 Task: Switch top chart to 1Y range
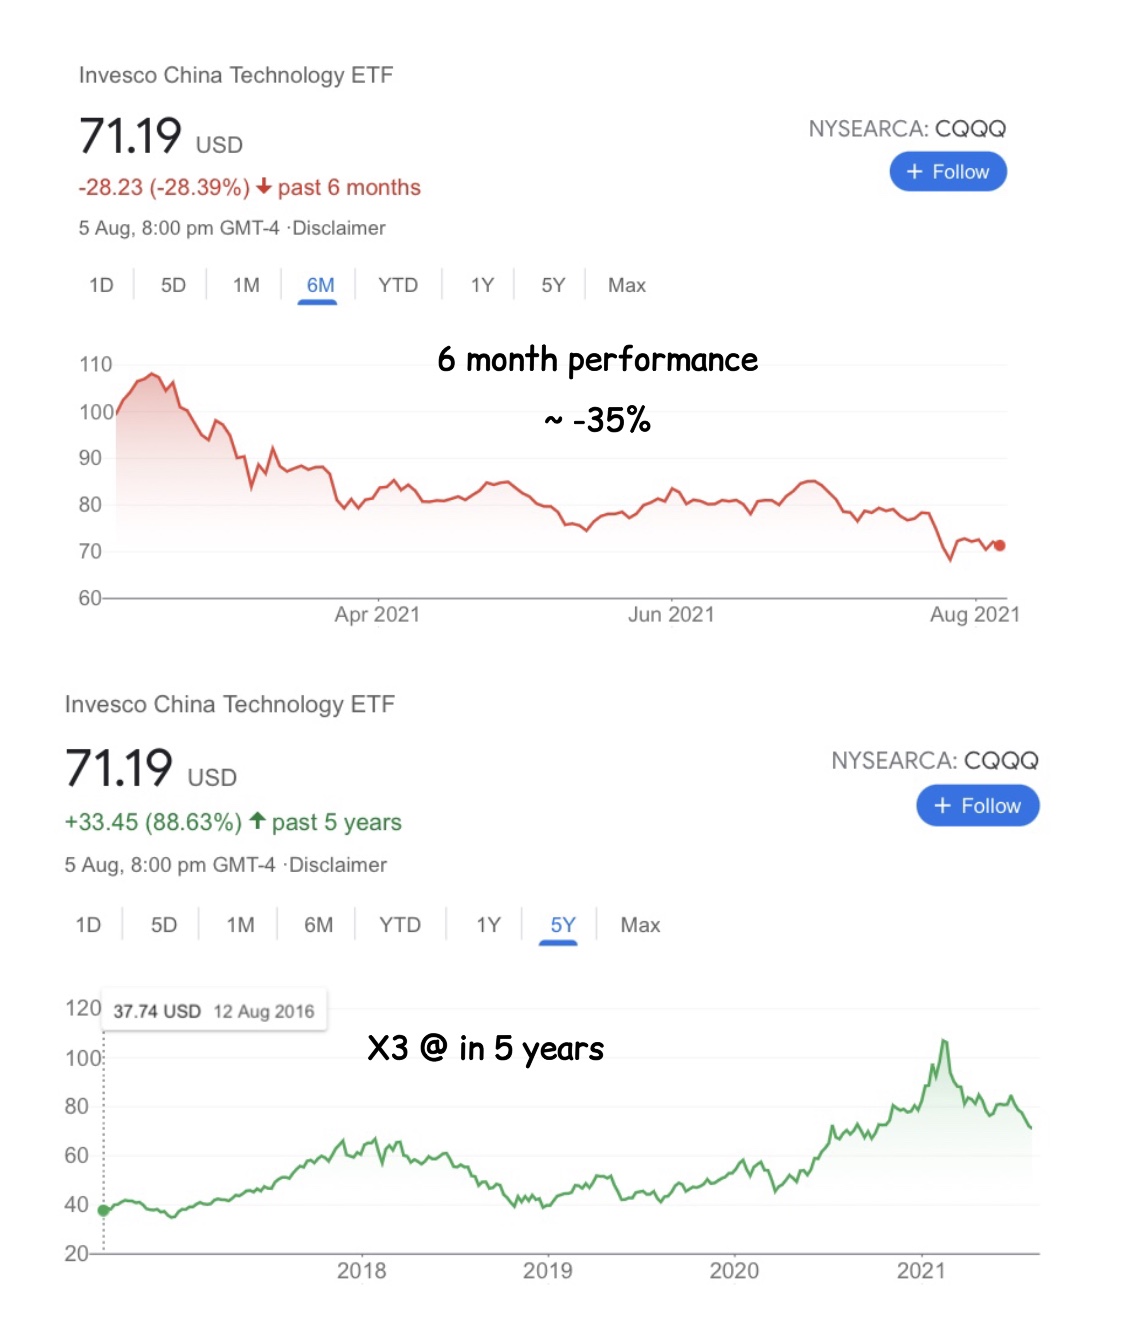click(482, 285)
